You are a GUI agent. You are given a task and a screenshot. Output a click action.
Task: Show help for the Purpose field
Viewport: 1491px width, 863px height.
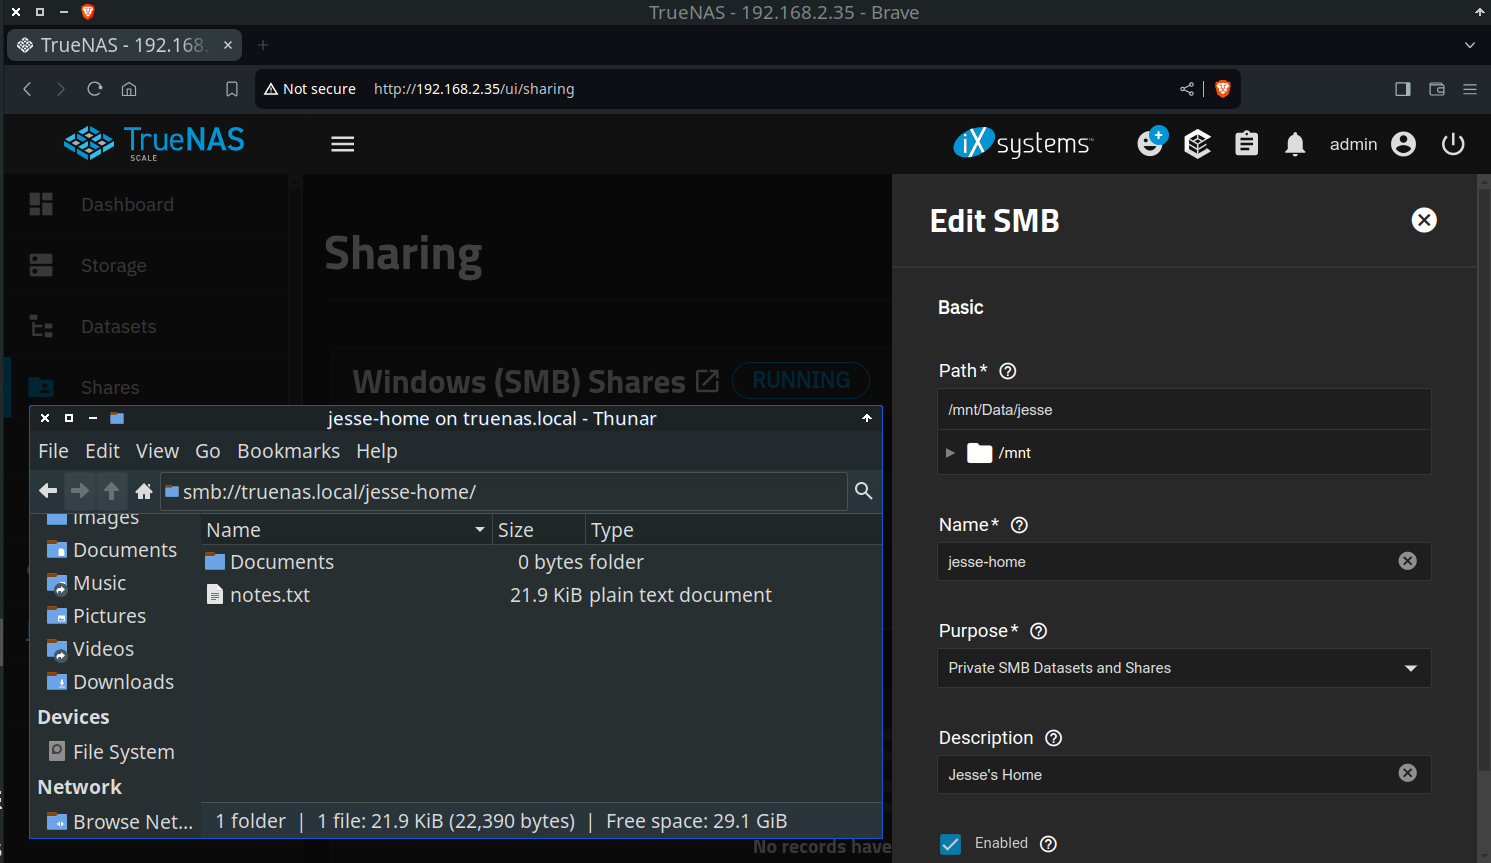[1038, 631]
